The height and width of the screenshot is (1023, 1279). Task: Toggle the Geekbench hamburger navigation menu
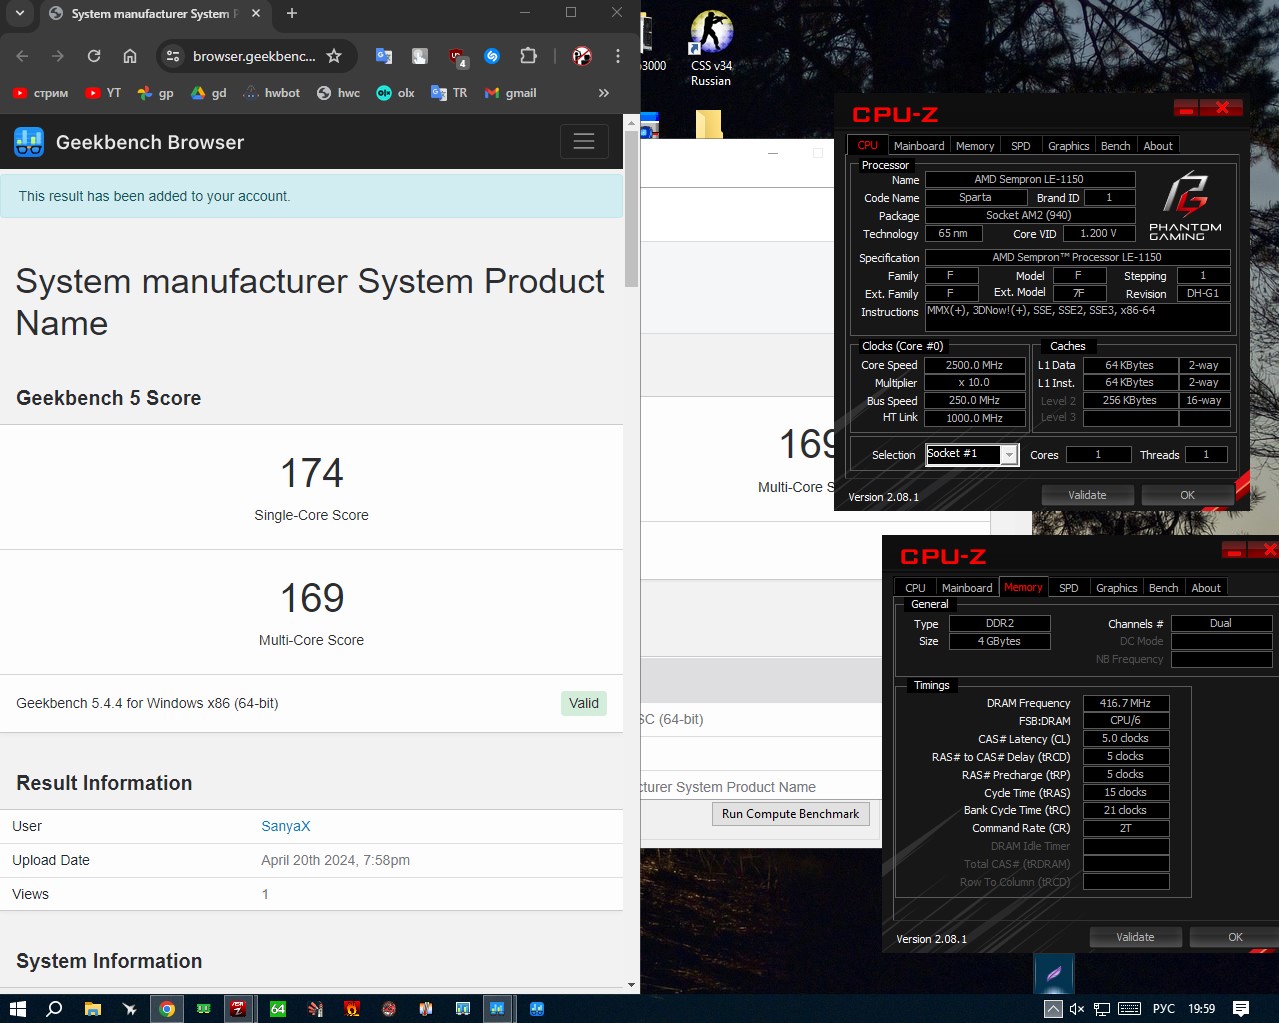click(x=584, y=142)
